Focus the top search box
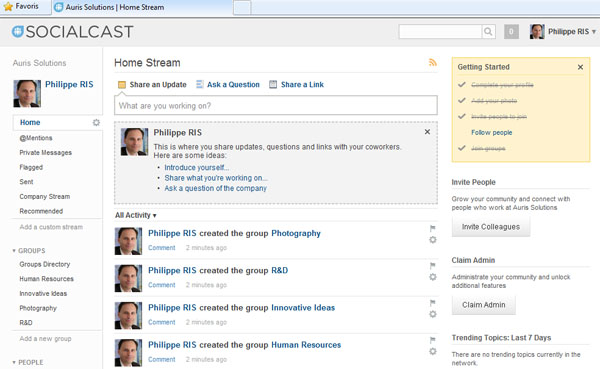The width and height of the screenshot is (600, 369). point(440,31)
